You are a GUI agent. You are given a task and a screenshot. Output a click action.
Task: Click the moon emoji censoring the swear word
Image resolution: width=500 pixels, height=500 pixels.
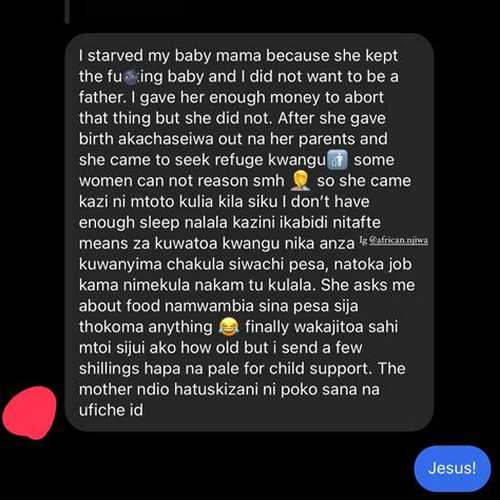(x=131, y=77)
